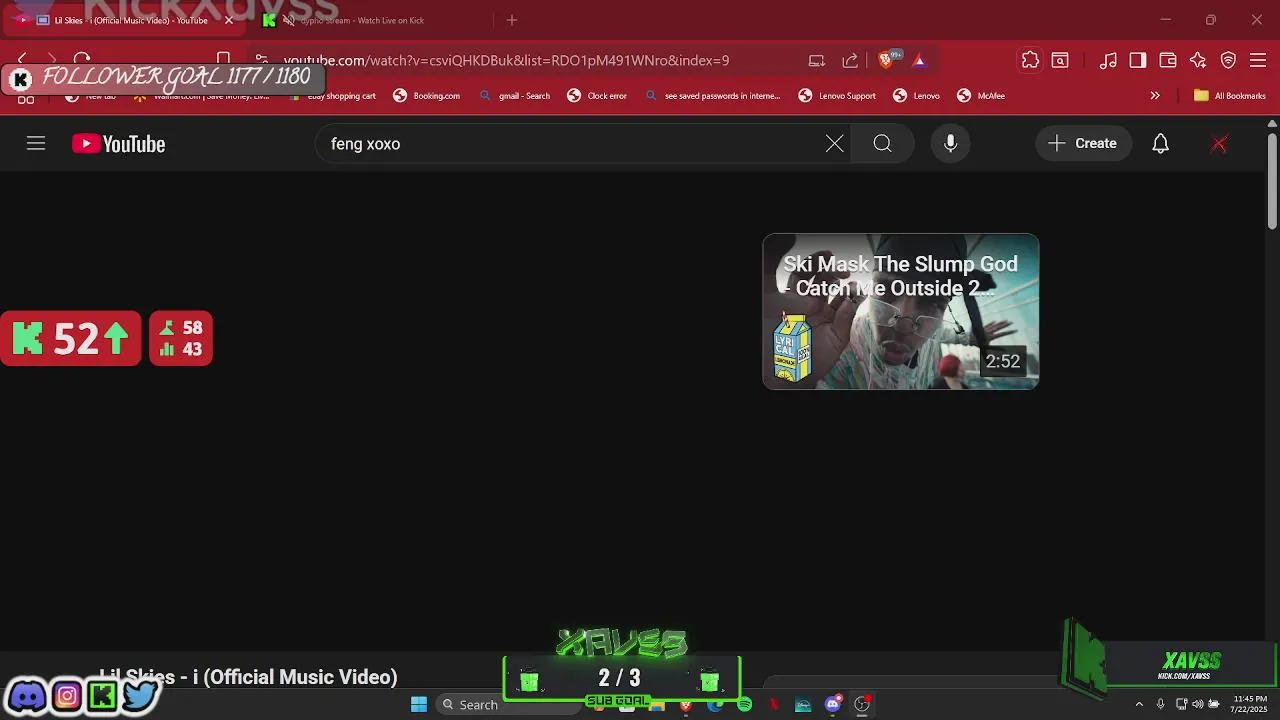1280x720 pixels.
Task: Open Brave VPN shield icon
Action: click(x=1228, y=60)
